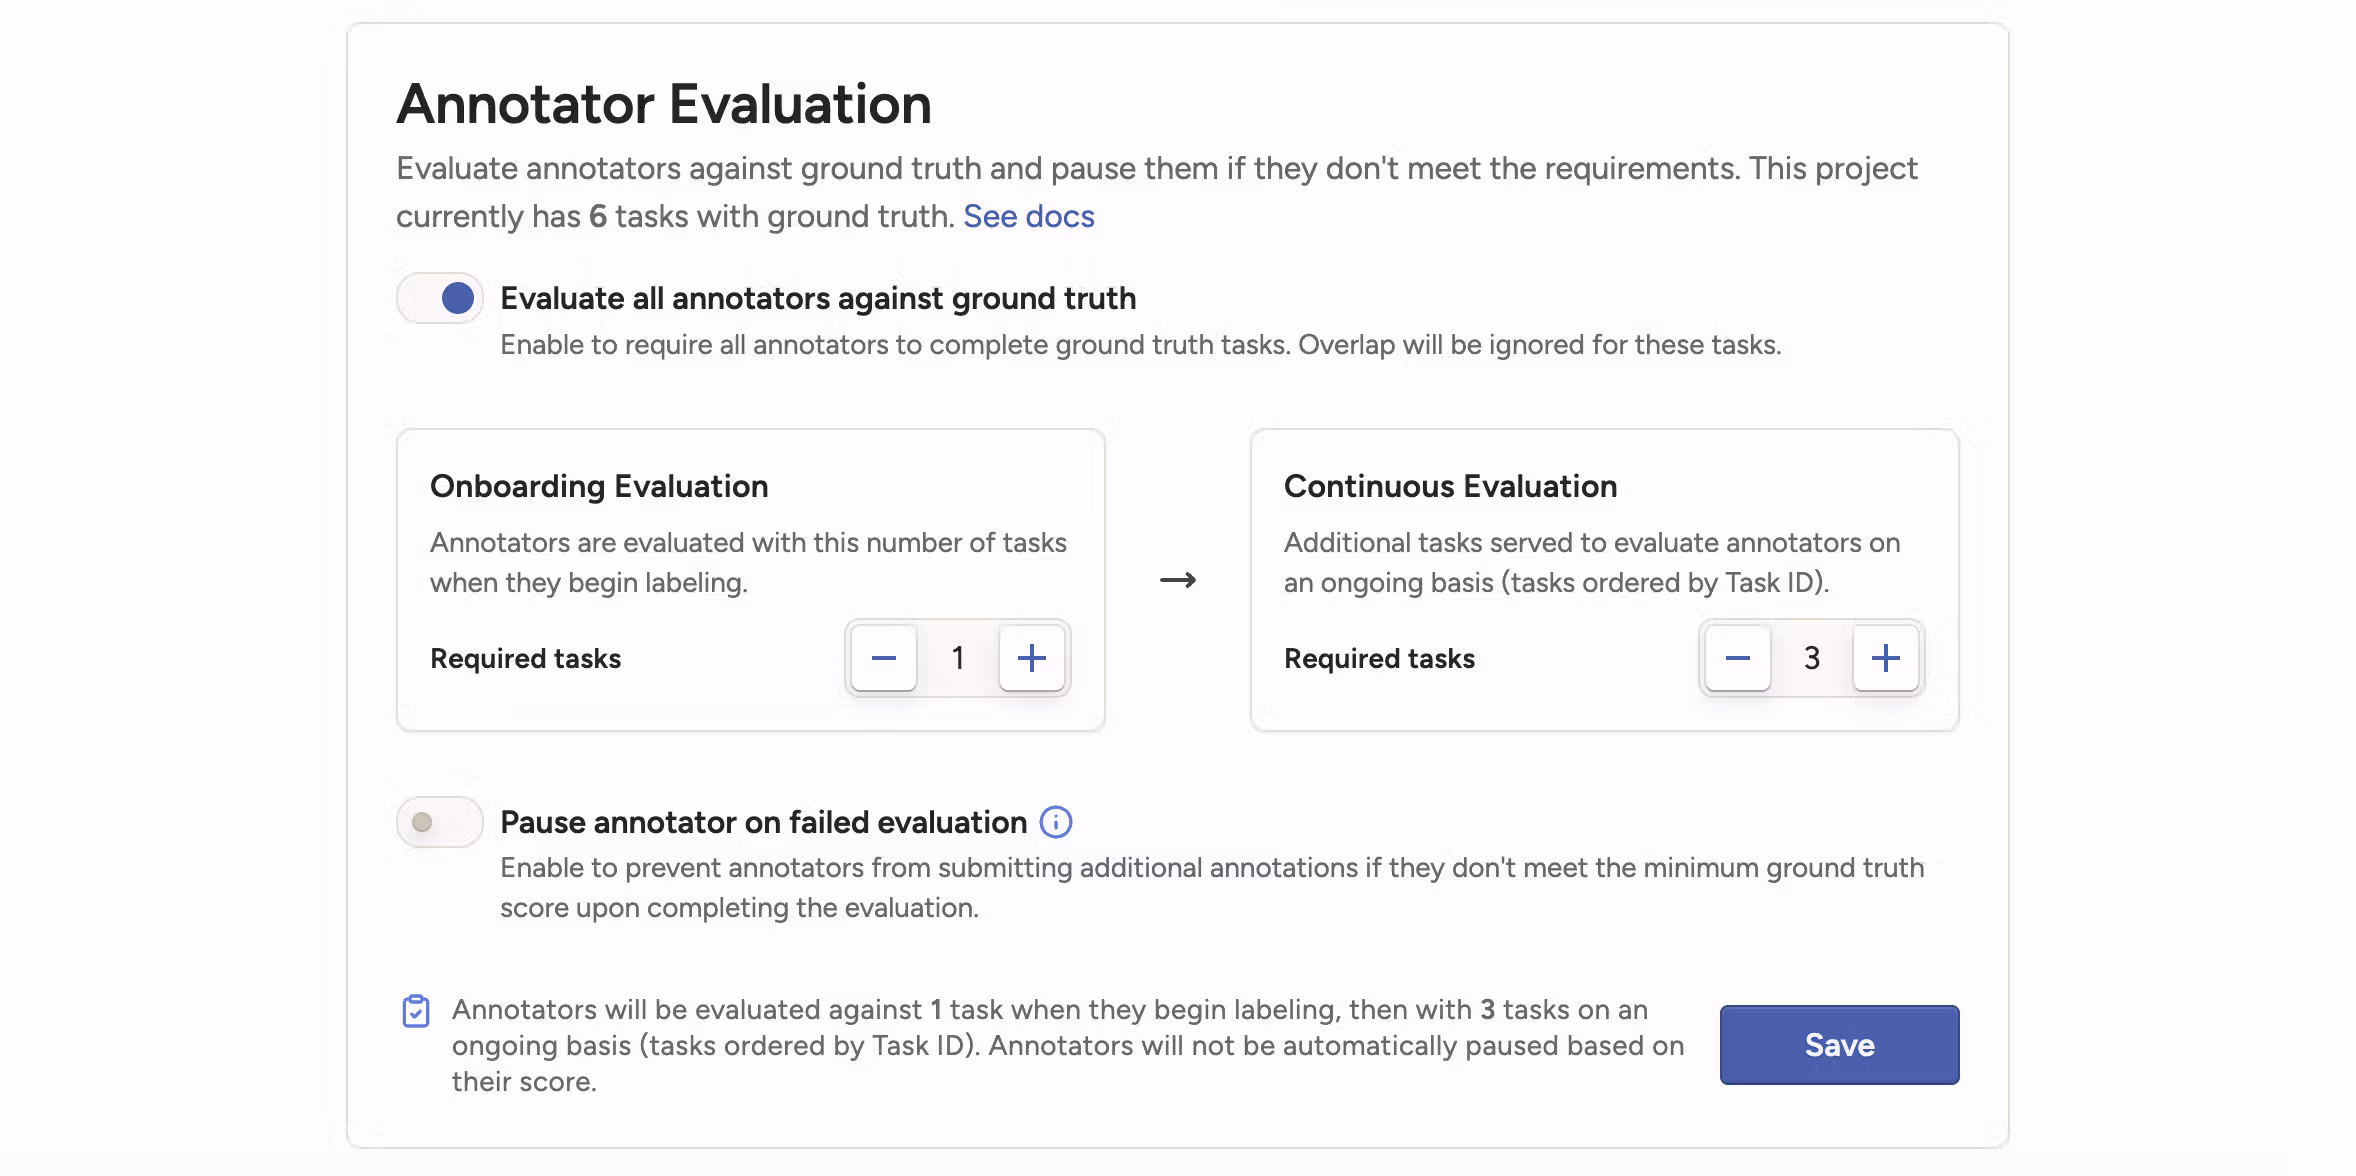Decrease Continuous Evaluation required tasks
This screenshot has height=1176, width=2356.
pyautogui.click(x=1738, y=658)
